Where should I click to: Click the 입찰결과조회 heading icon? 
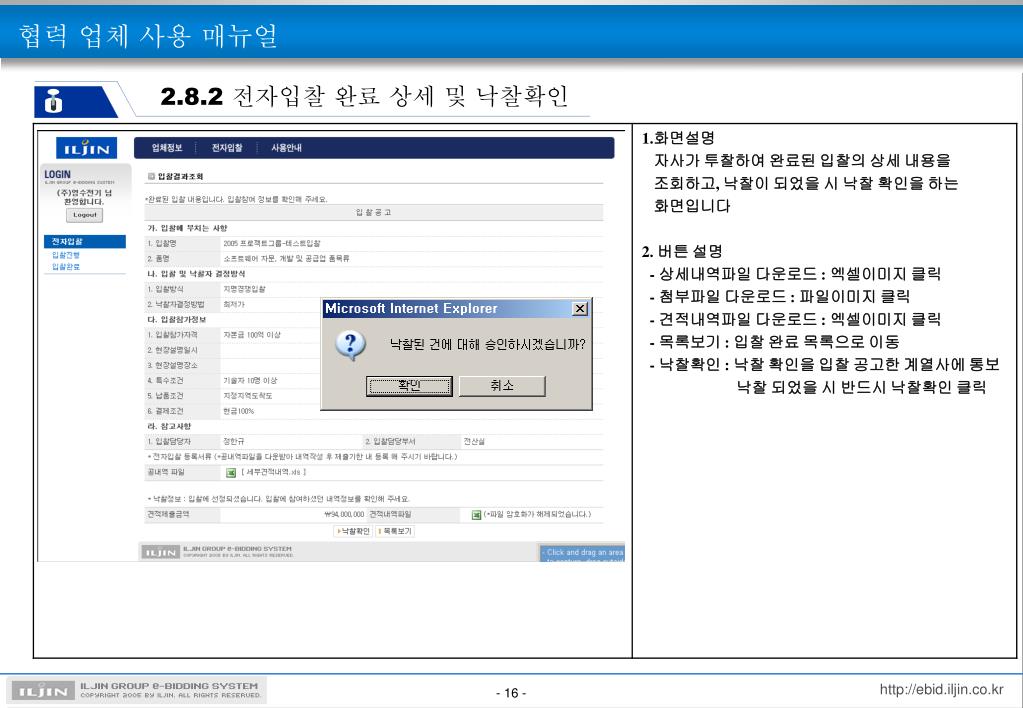point(151,176)
